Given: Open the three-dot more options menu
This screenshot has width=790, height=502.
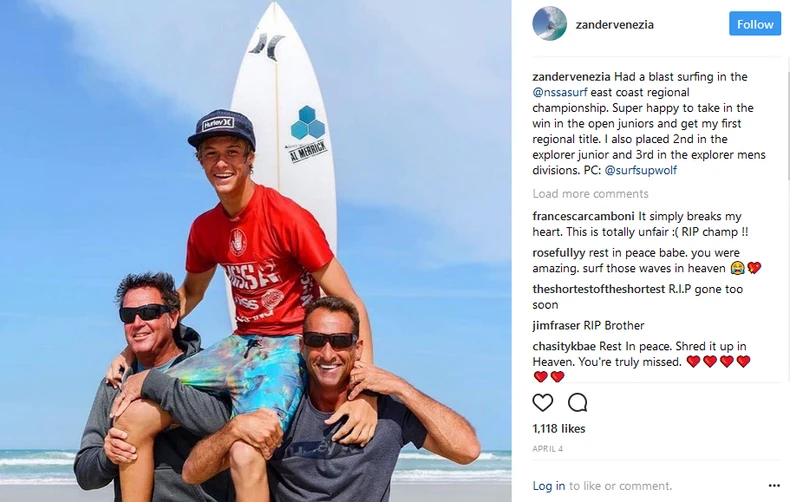Looking at the screenshot, I should click(x=774, y=485).
